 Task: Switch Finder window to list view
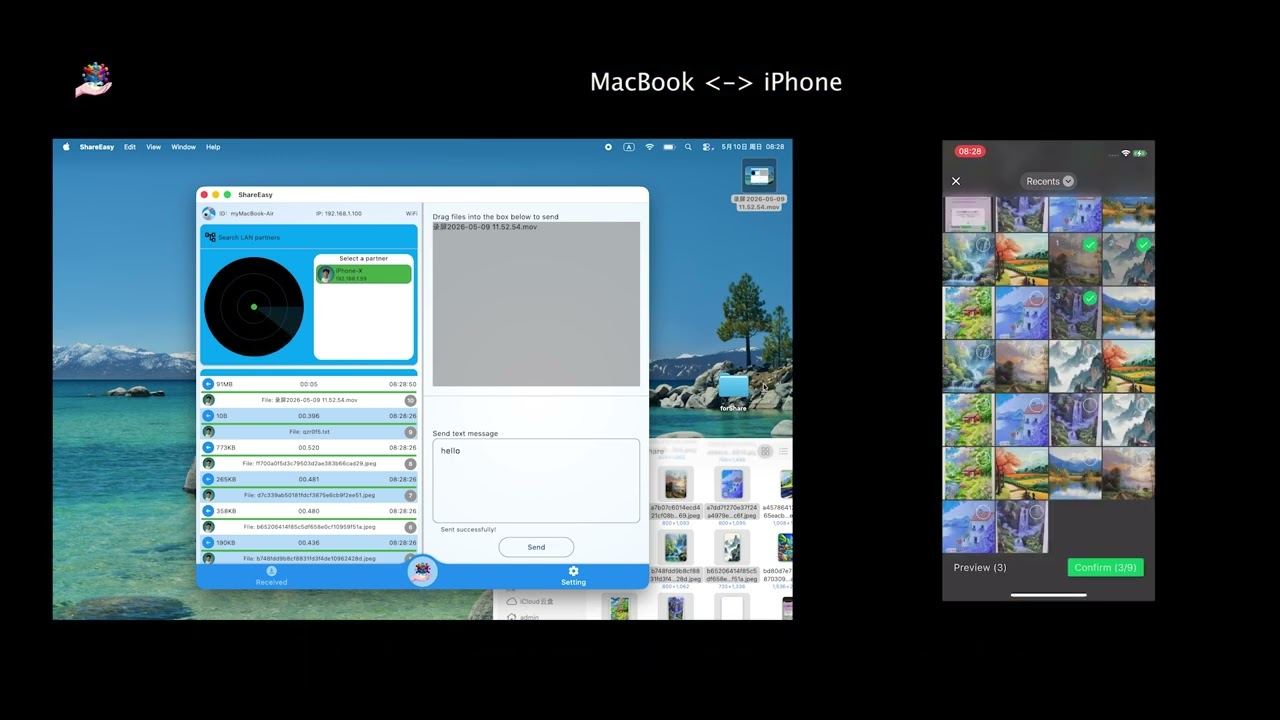[783, 452]
